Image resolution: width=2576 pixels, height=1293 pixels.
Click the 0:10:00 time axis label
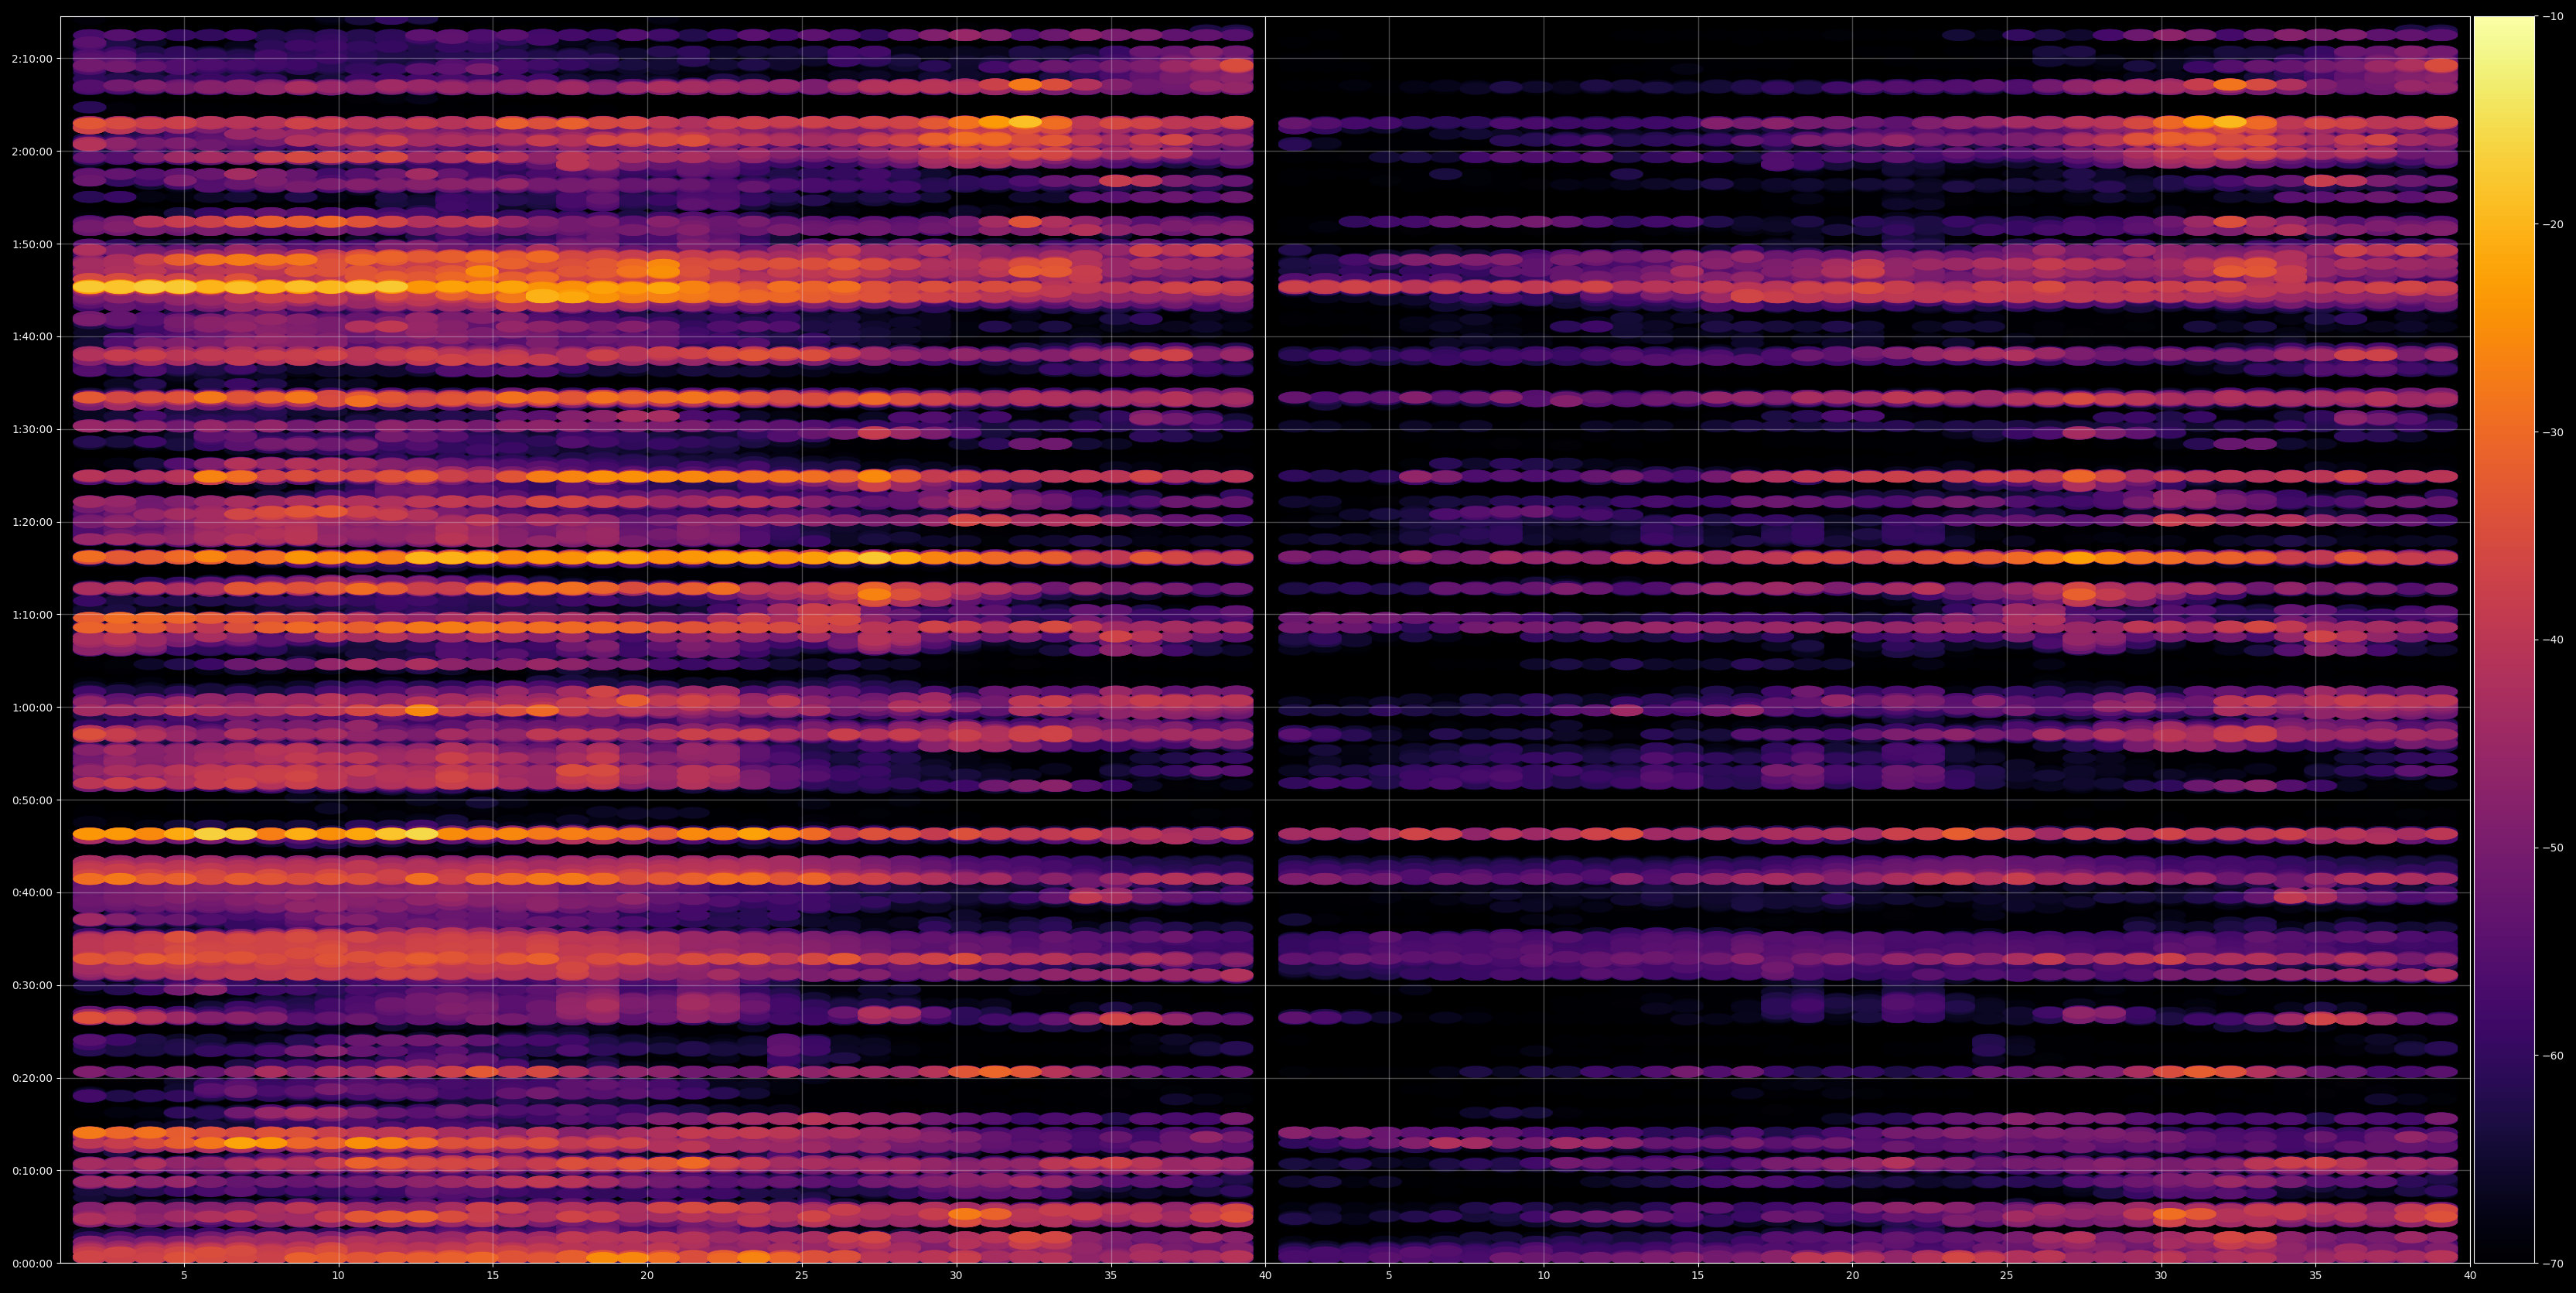(32, 1170)
